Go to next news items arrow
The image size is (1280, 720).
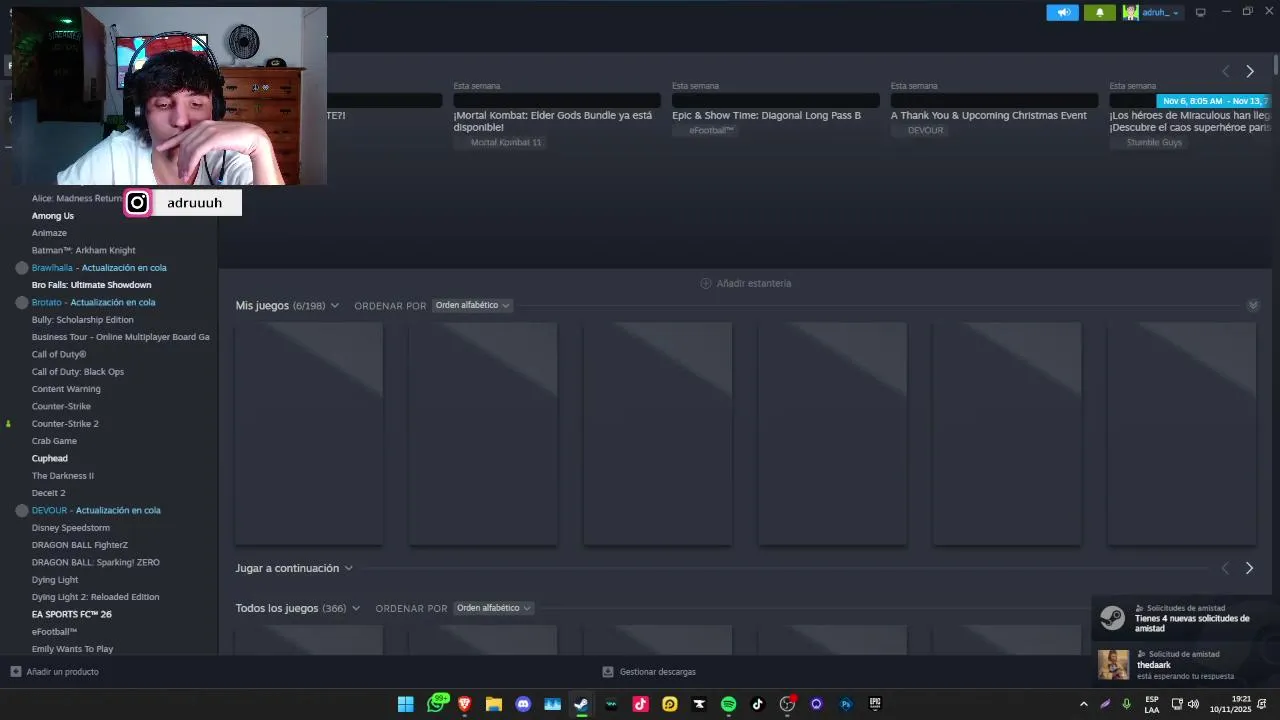click(1250, 71)
